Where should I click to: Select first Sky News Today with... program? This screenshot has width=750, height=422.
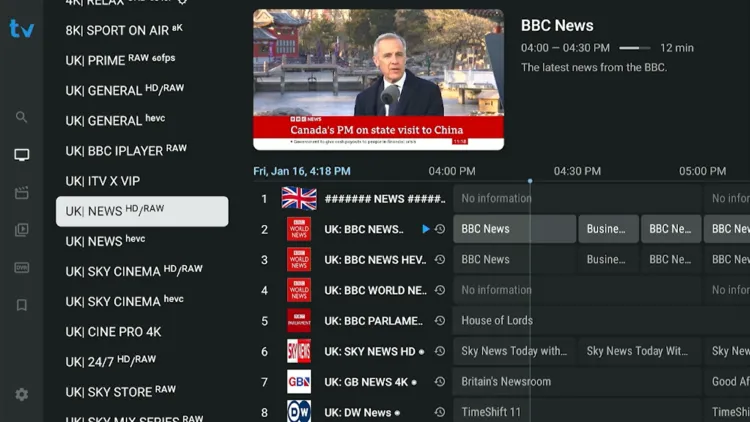[515, 351]
